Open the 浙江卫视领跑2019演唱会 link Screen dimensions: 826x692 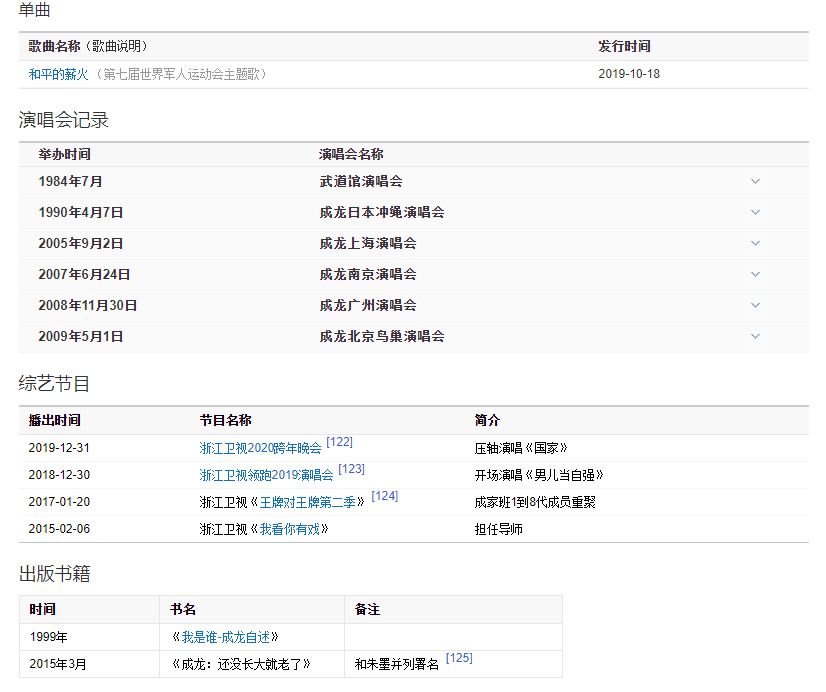(266, 475)
